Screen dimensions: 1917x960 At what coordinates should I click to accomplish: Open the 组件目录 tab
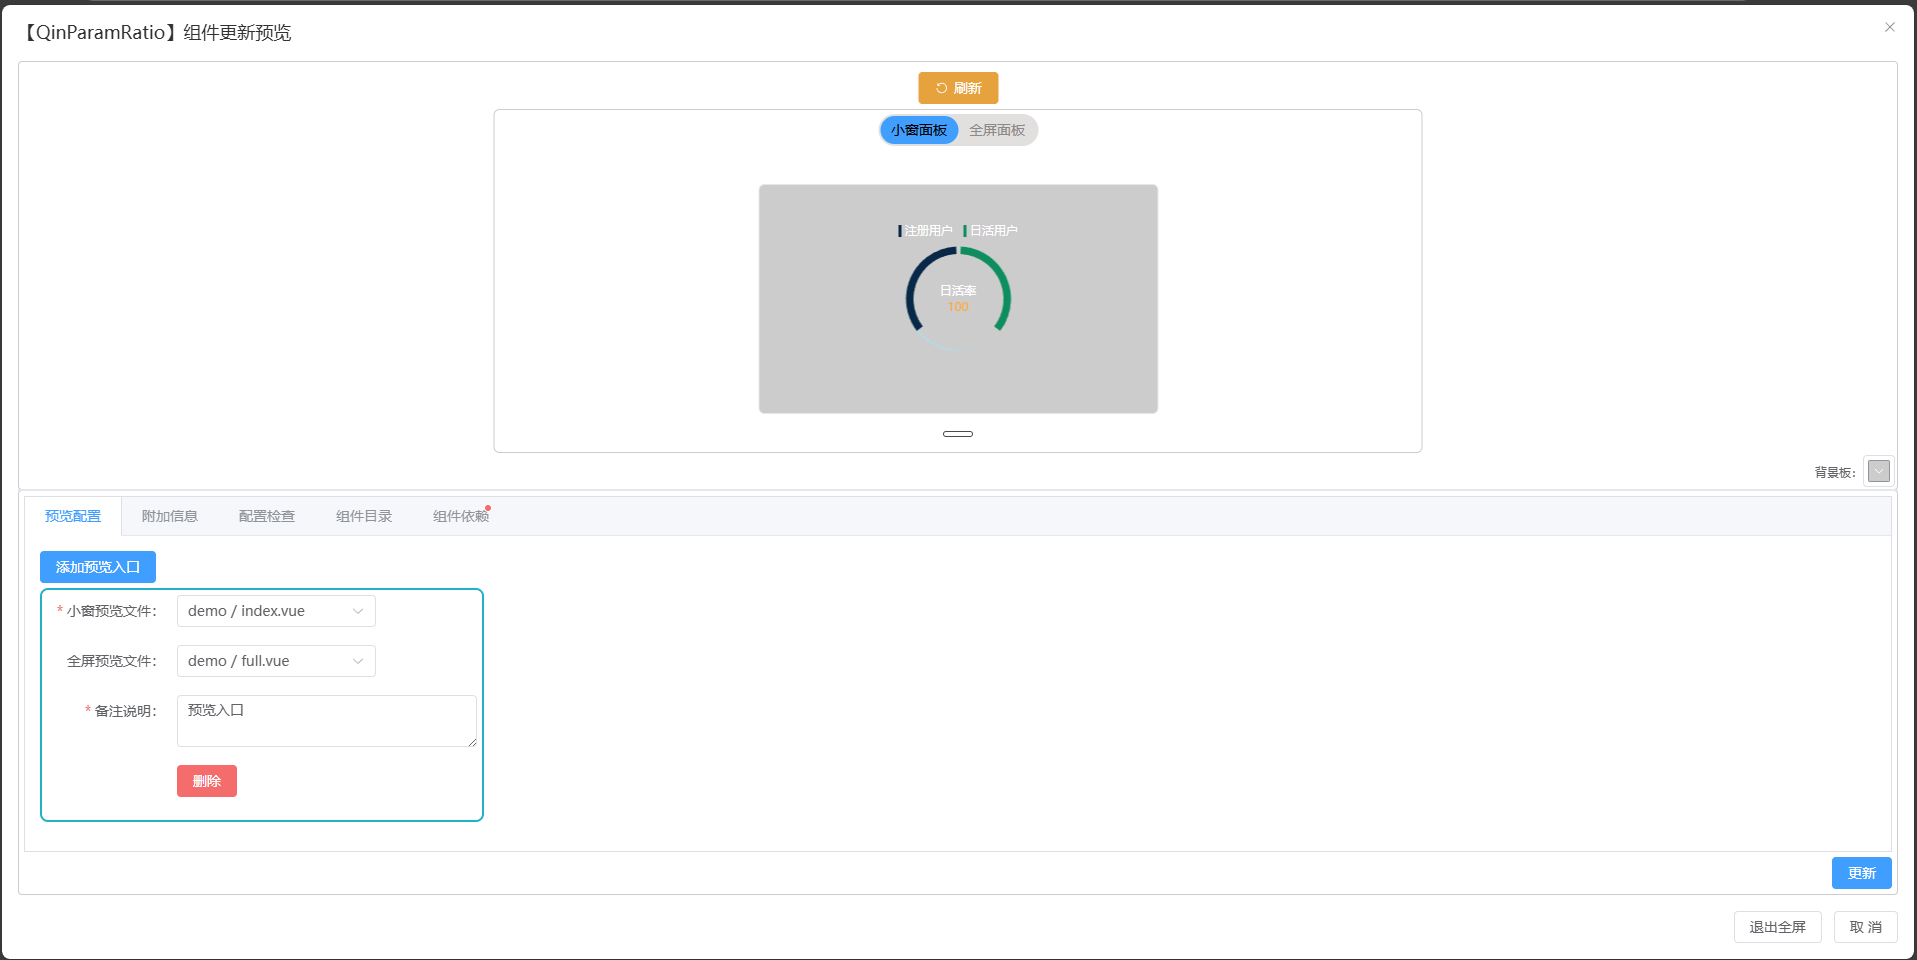click(x=364, y=516)
